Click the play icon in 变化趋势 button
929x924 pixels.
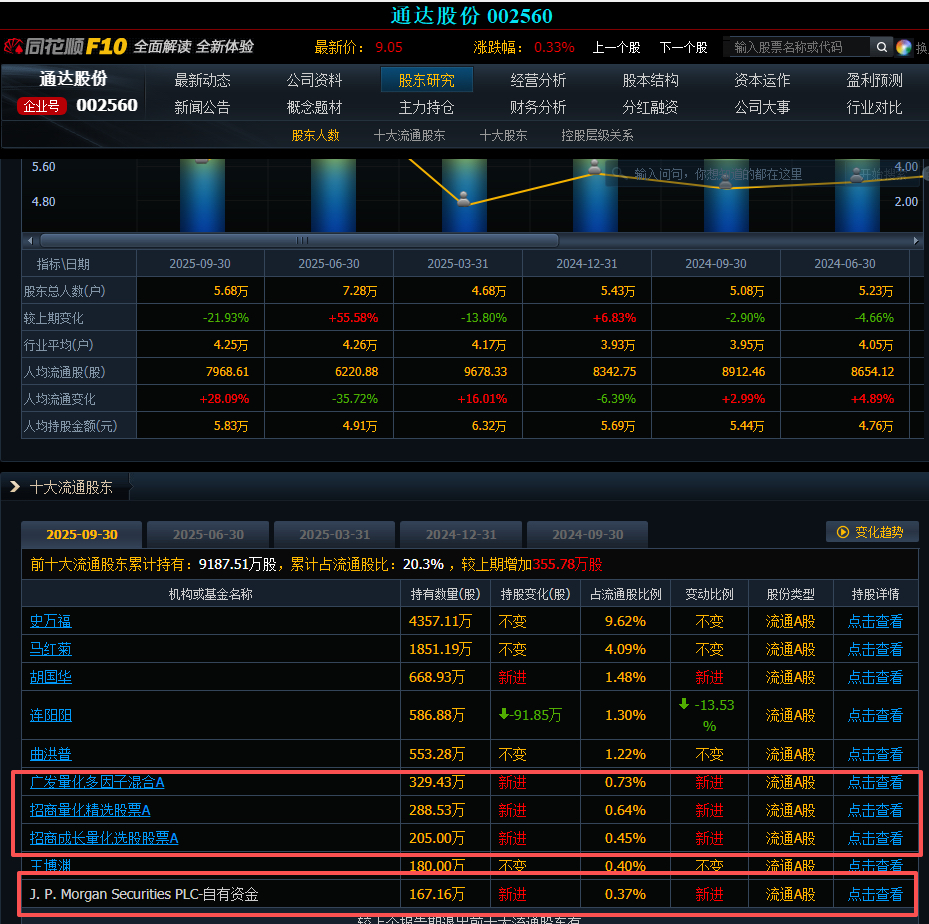click(x=842, y=532)
